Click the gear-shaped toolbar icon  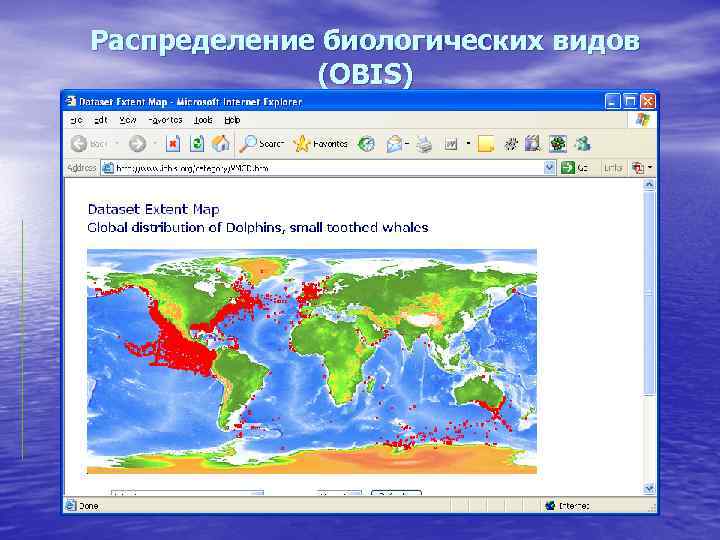[x=511, y=144]
